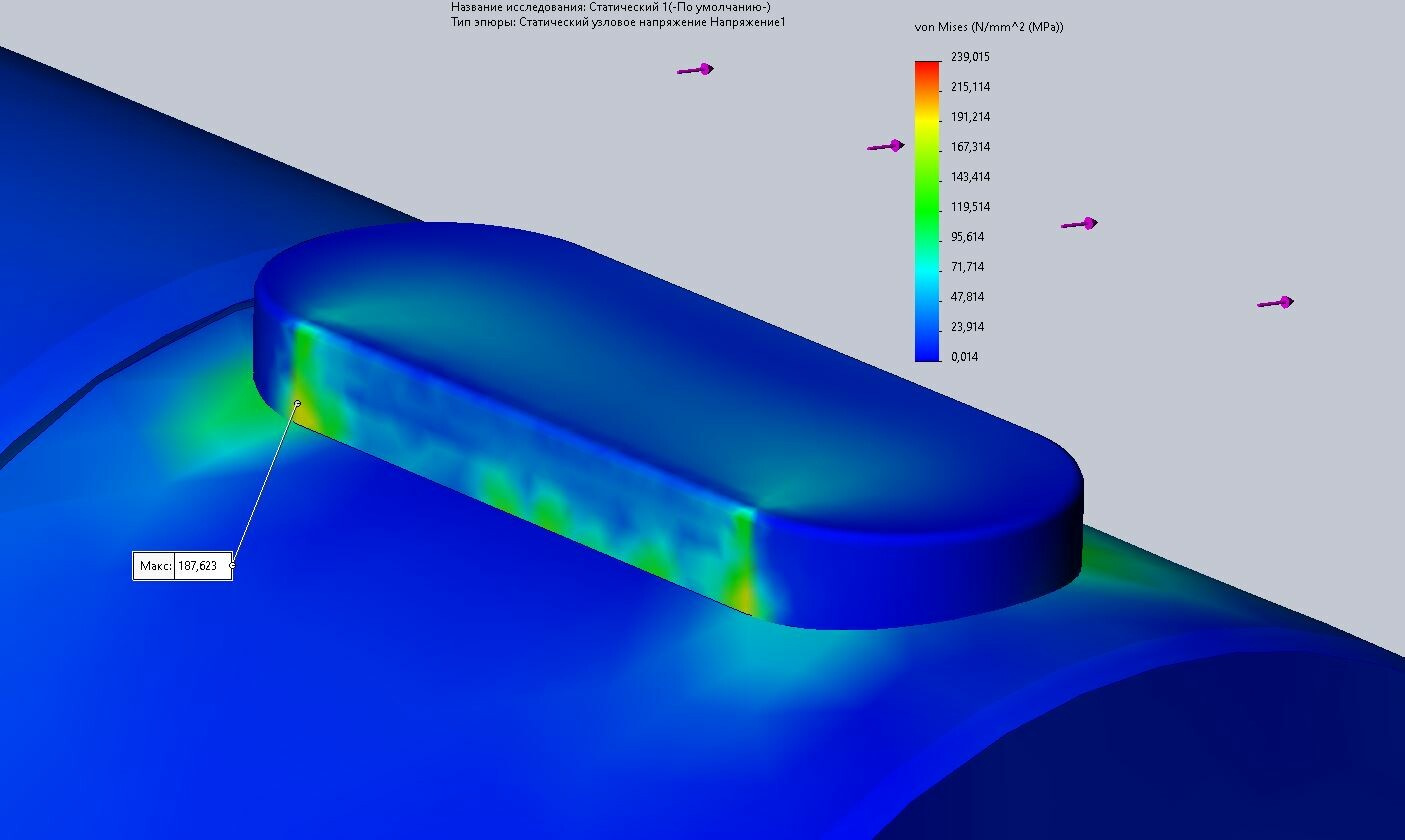
Task: Click the von Mises legend title
Action: point(988,27)
